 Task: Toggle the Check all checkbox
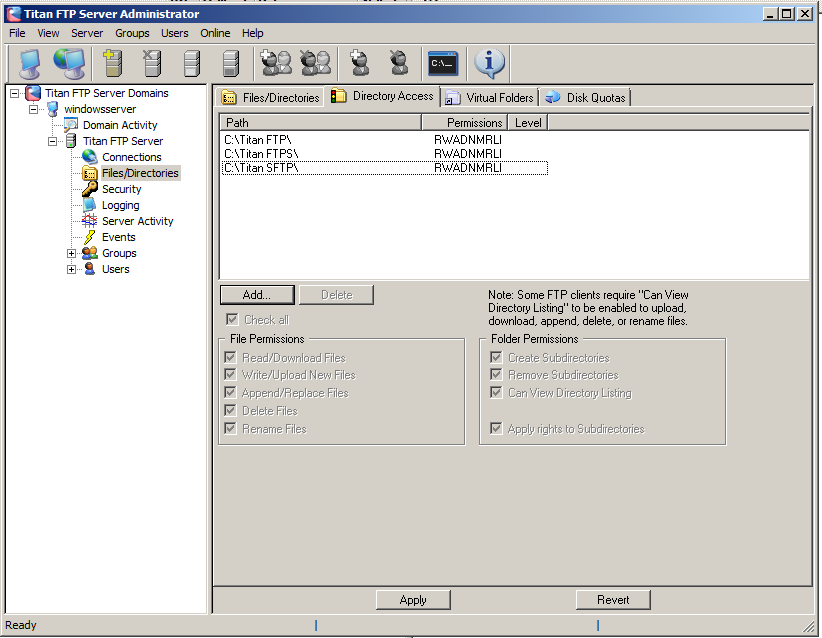pyautogui.click(x=232, y=319)
